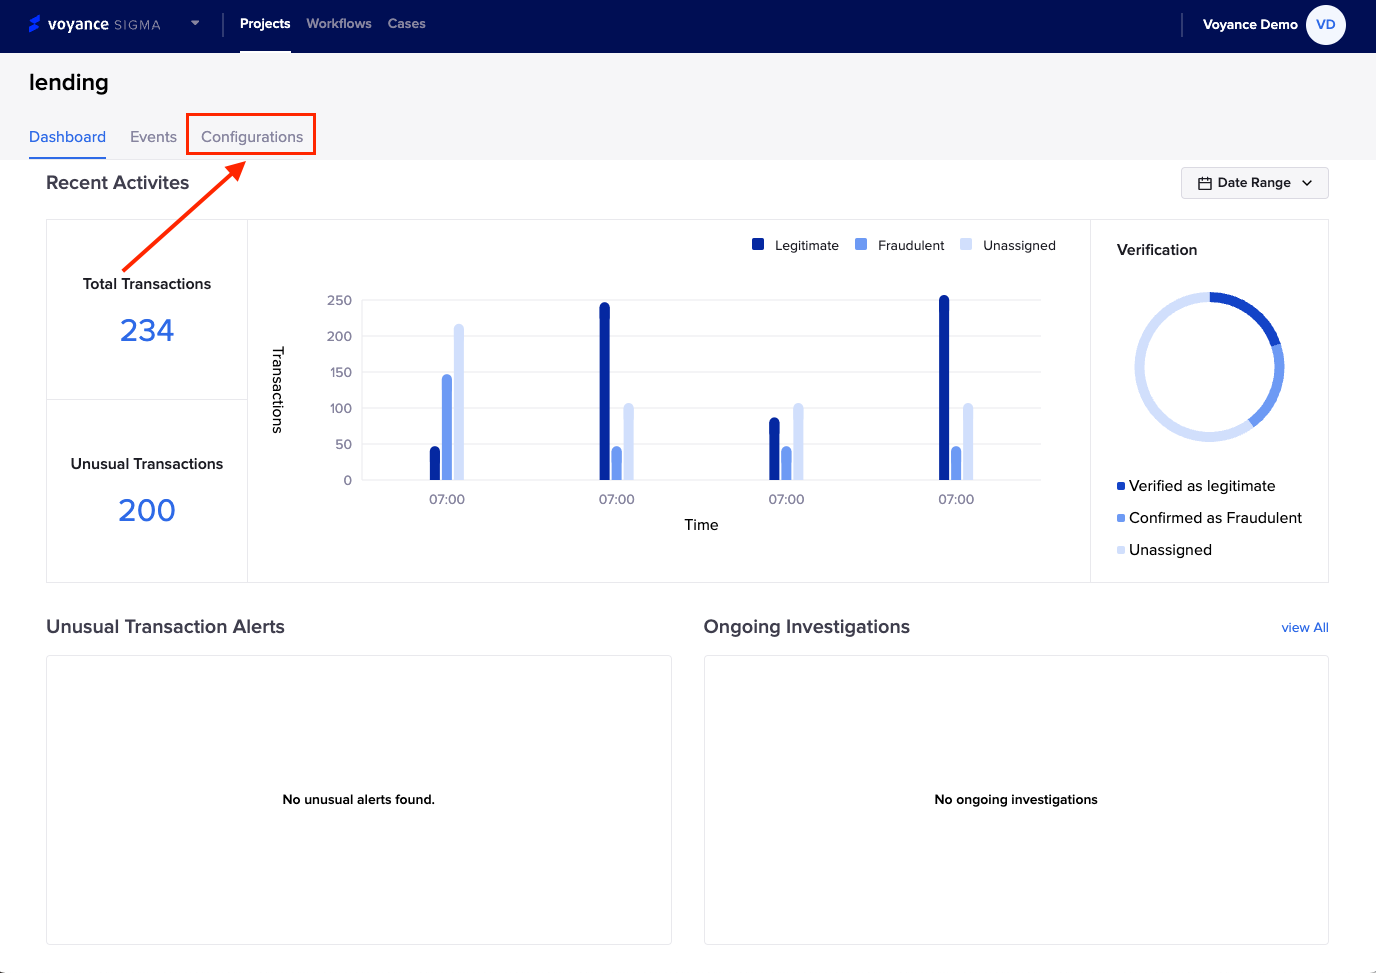Click the lending project title
This screenshot has width=1376, height=973.
coord(69,83)
